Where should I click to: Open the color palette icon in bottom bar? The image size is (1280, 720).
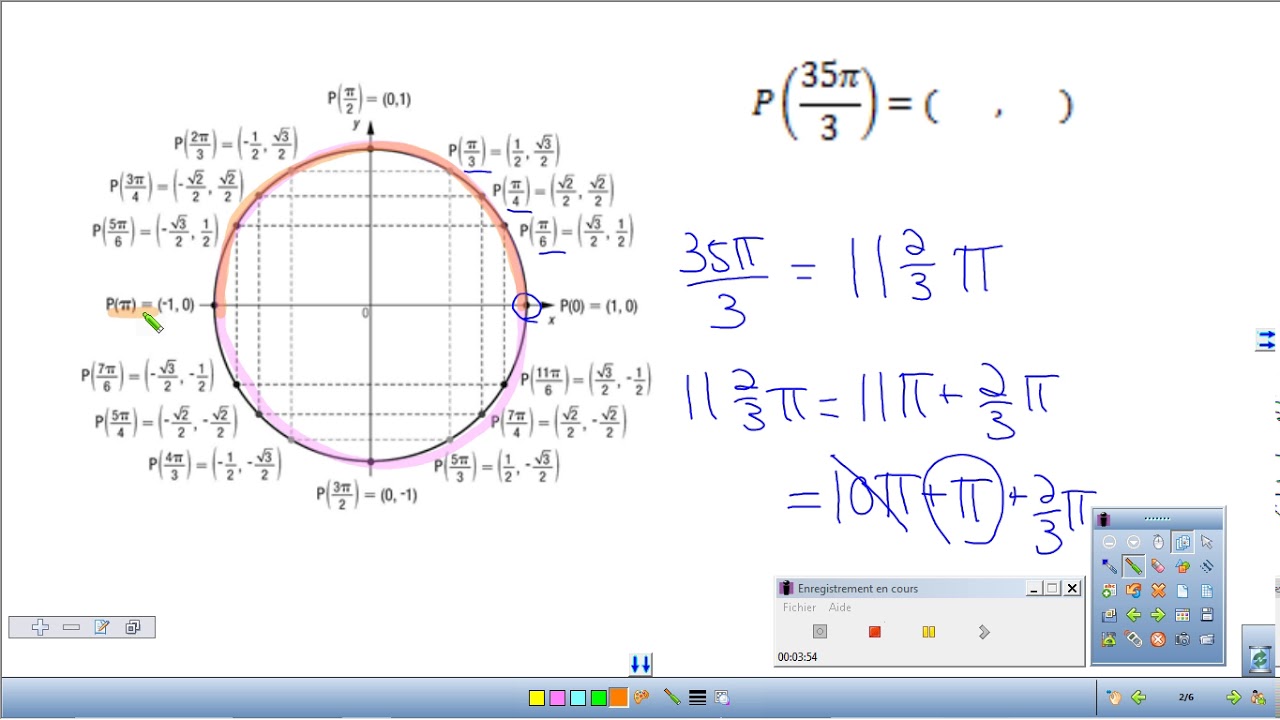point(642,698)
